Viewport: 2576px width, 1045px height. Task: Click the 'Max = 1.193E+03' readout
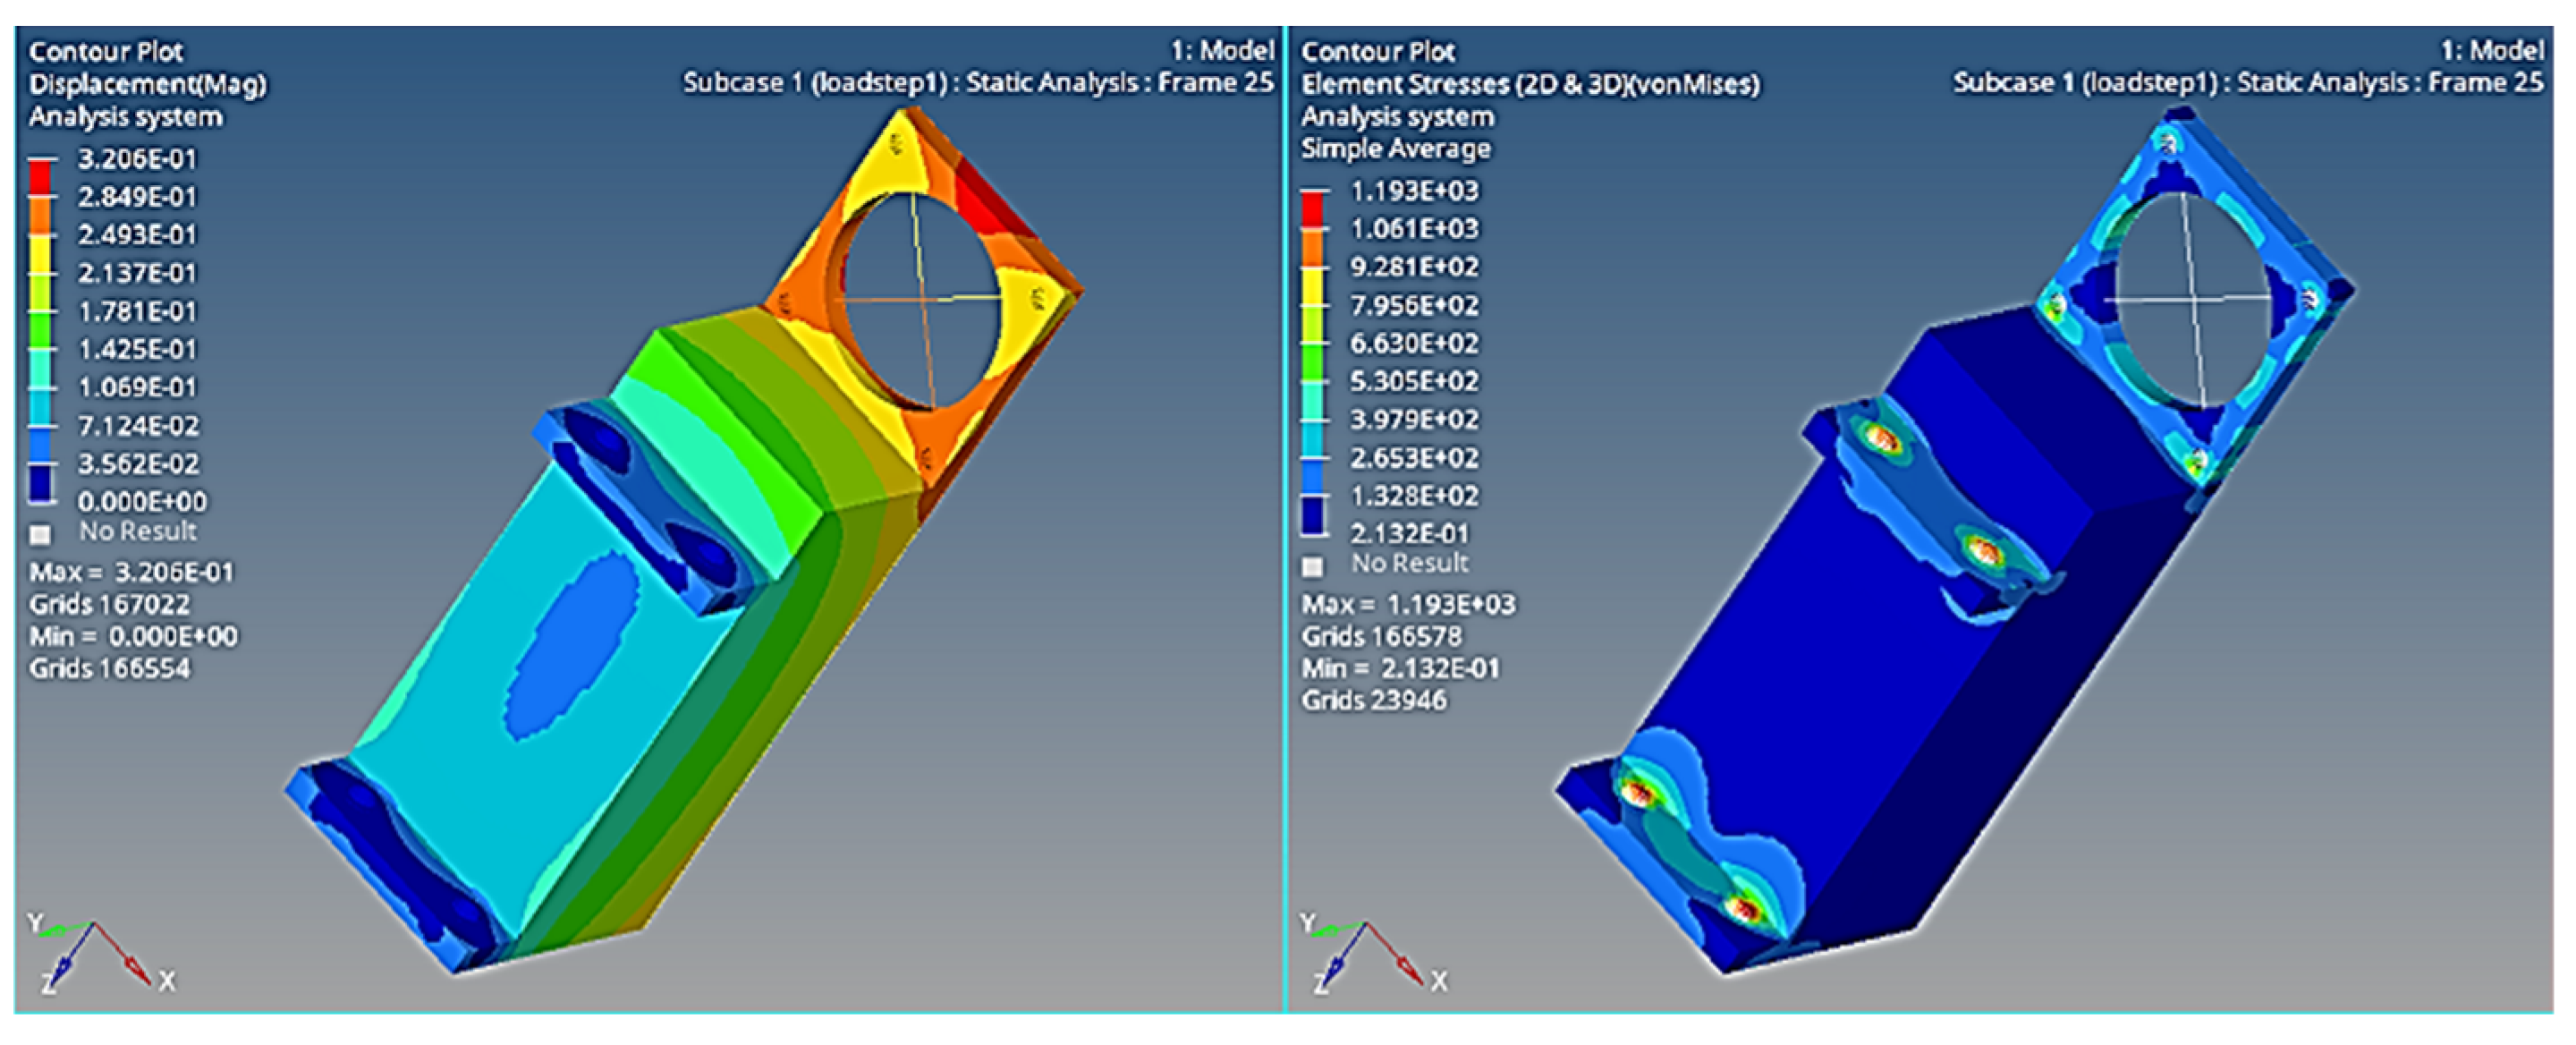tap(1408, 604)
